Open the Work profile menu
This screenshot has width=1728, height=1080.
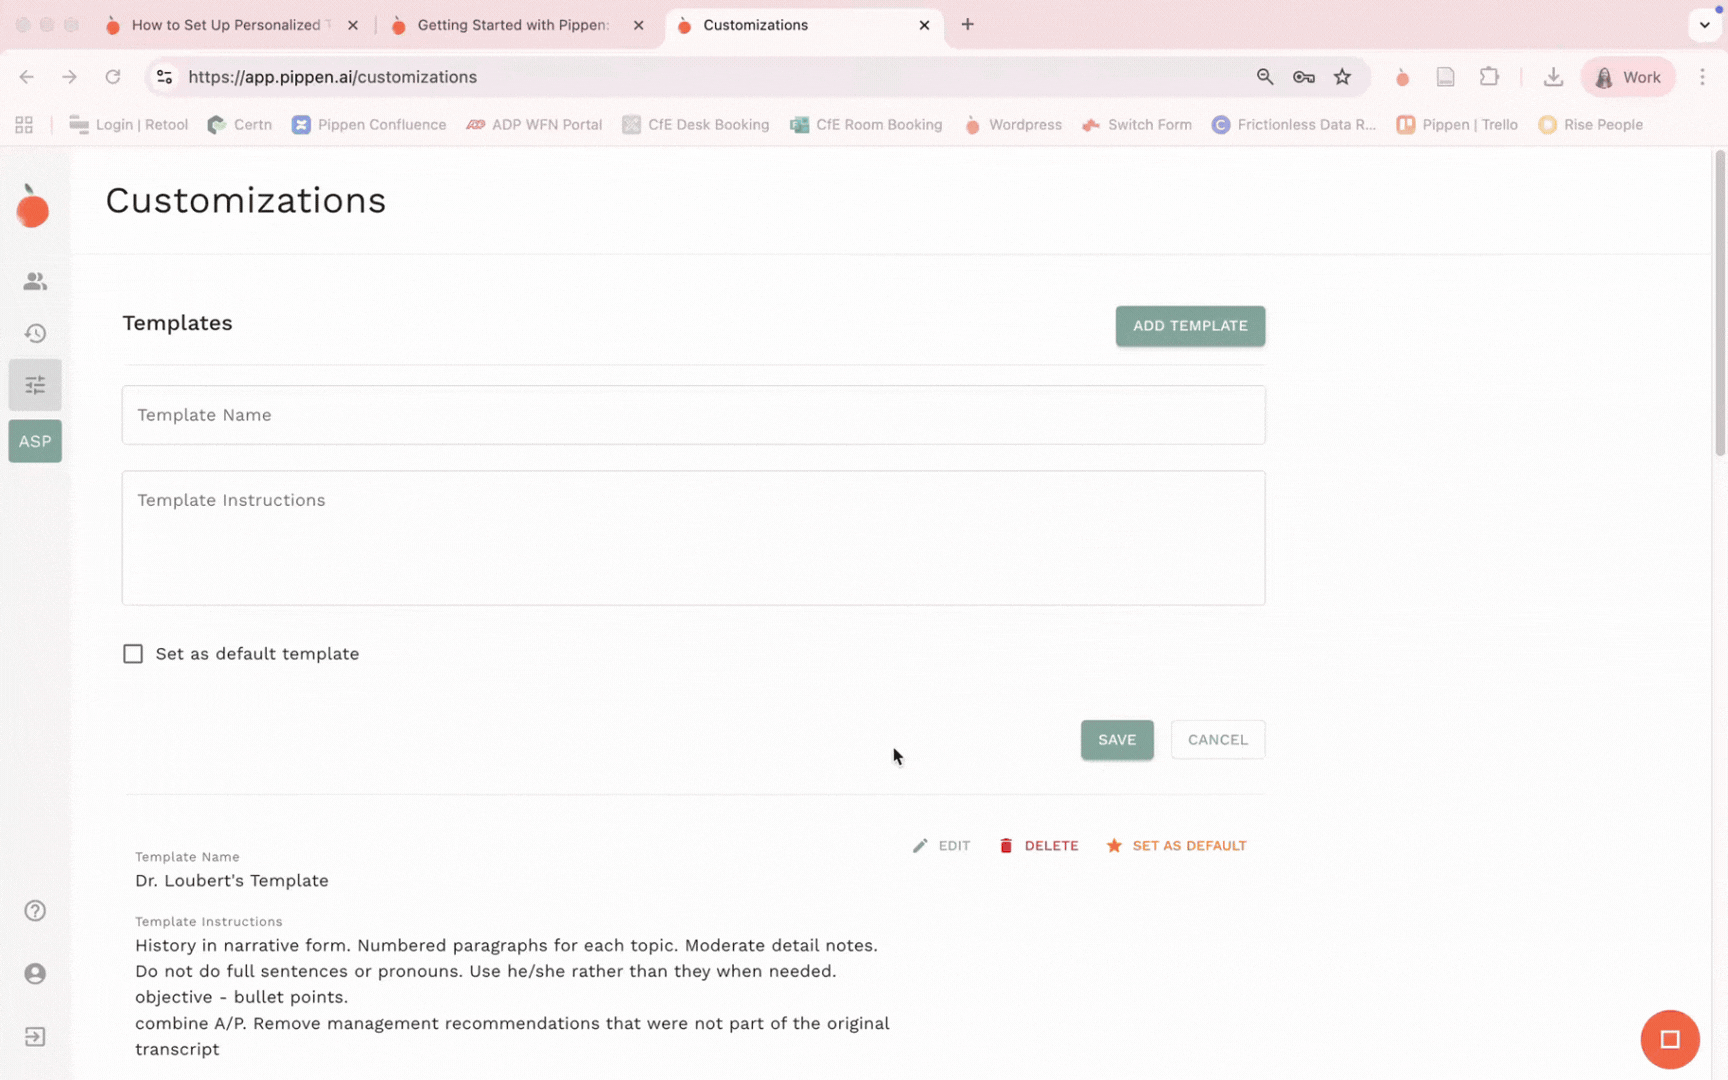[x=1627, y=77]
